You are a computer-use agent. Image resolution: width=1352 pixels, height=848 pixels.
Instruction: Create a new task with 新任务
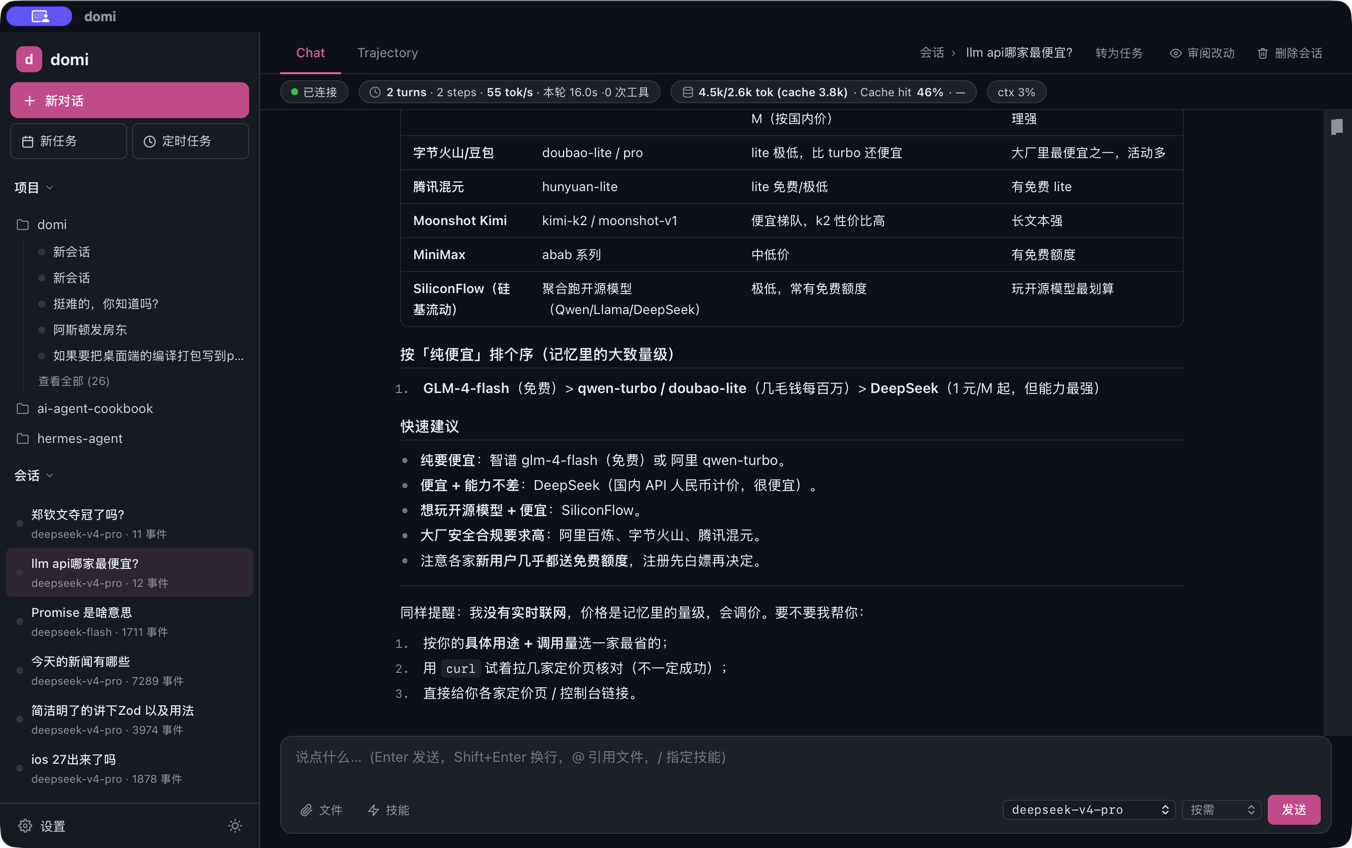tap(69, 141)
